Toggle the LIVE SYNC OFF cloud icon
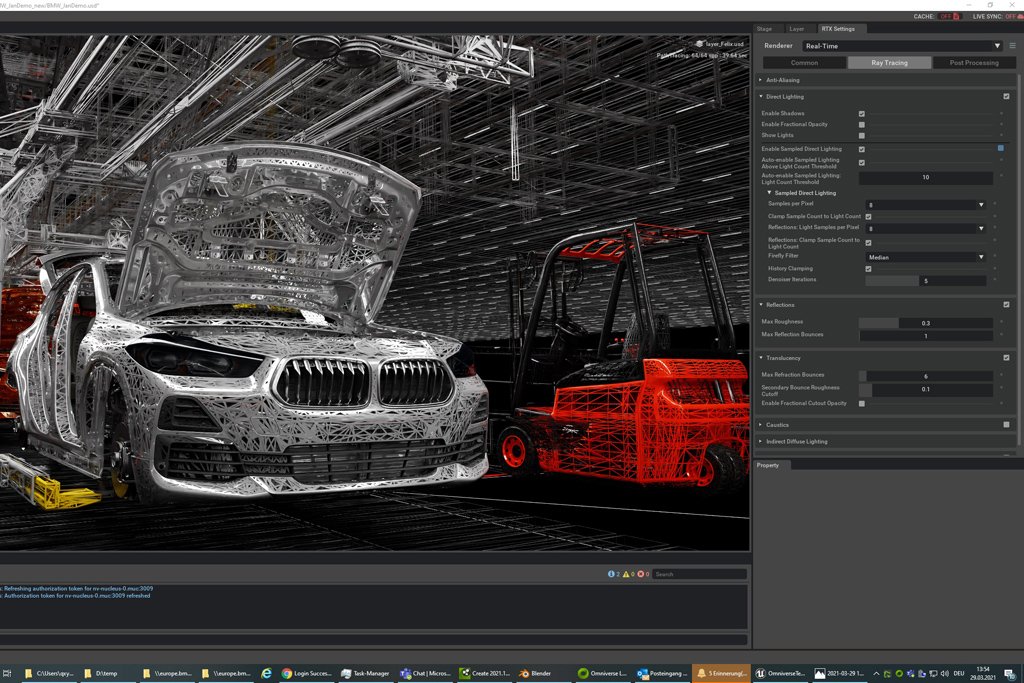 pos(1021,16)
